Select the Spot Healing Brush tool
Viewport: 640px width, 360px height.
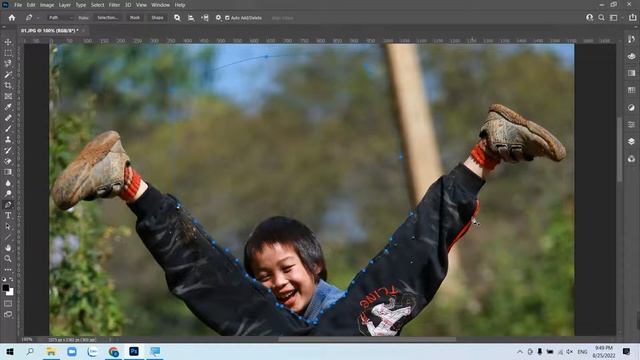click(8, 118)
